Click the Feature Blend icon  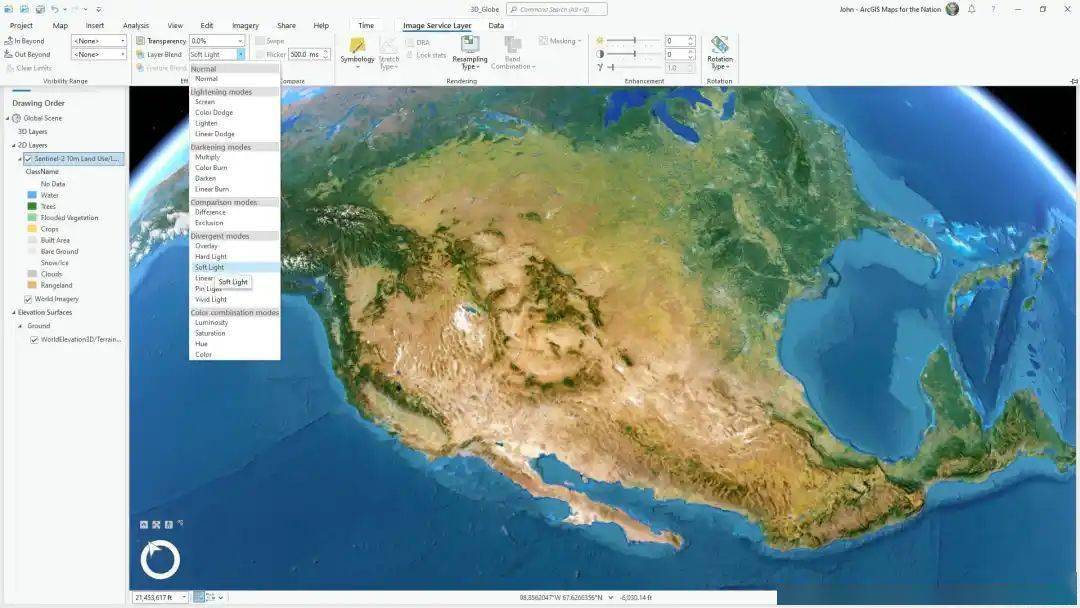tap(141, 68)
